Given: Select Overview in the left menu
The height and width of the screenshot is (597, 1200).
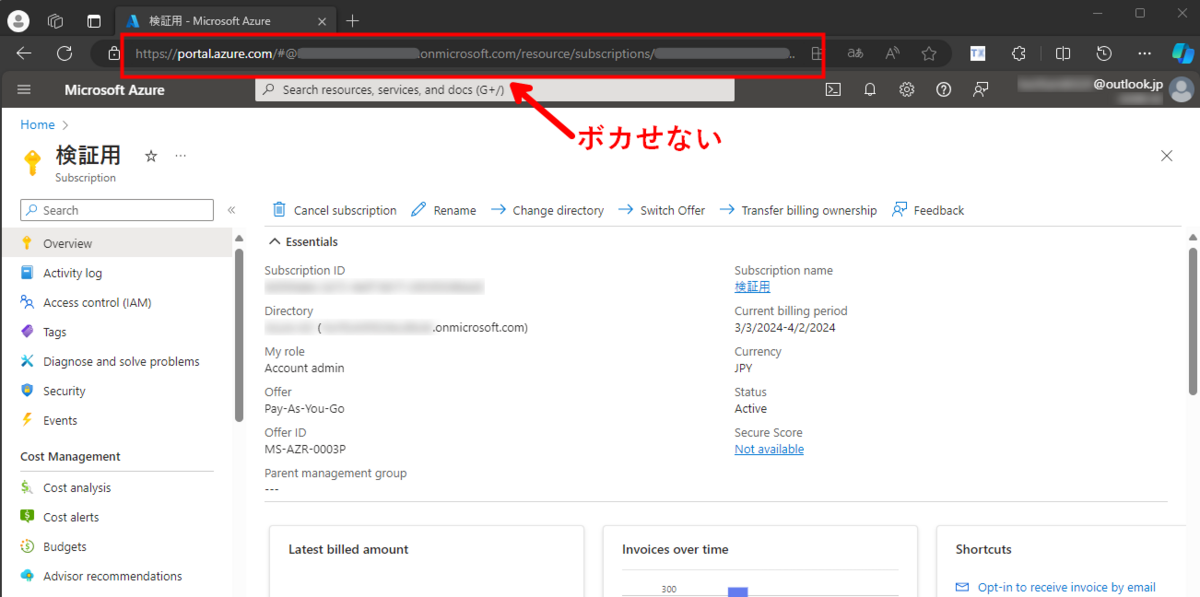Looking at the screenshot, I should (x=116, y=243).
